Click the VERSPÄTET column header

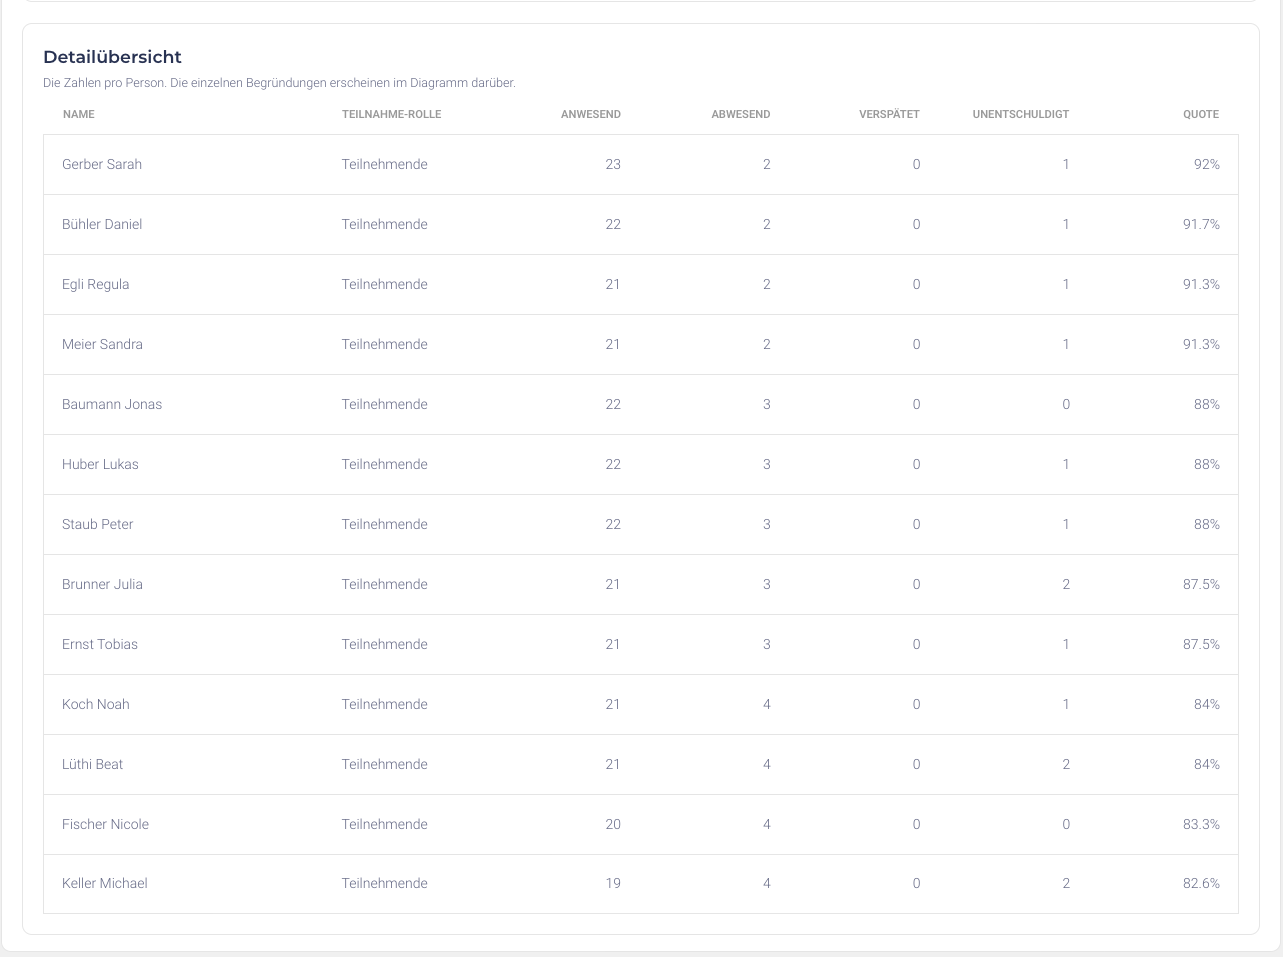[889, 114]
